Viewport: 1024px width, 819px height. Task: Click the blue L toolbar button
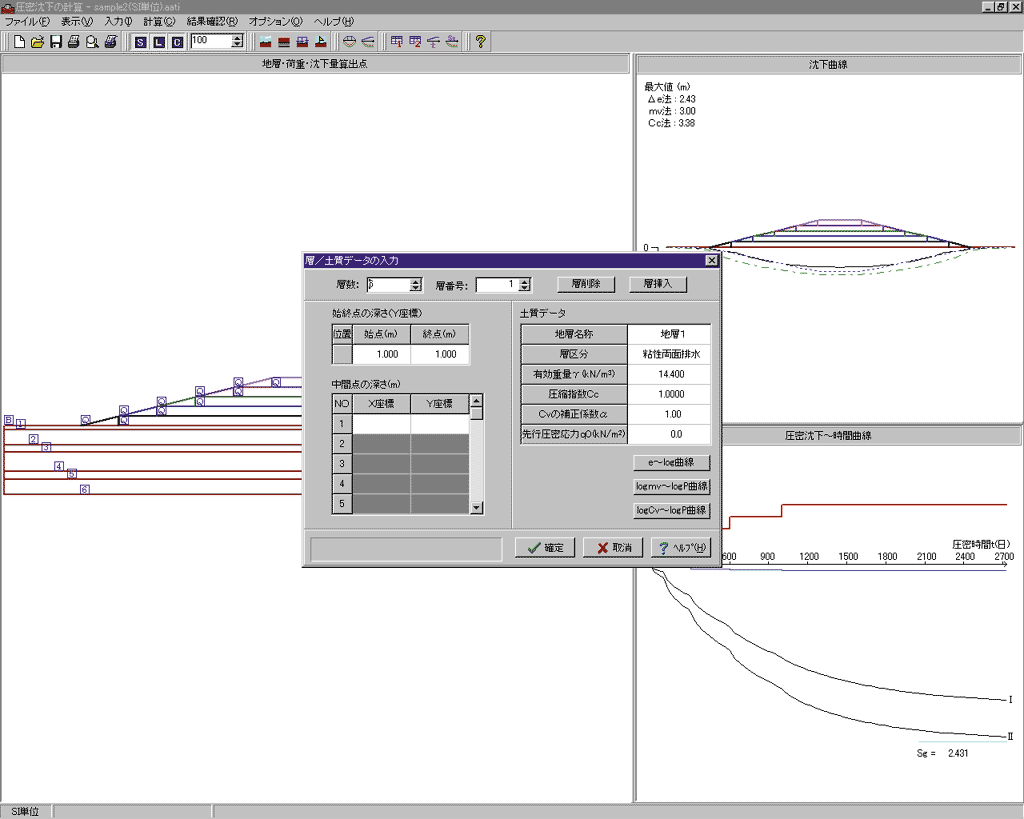point(158,42)
